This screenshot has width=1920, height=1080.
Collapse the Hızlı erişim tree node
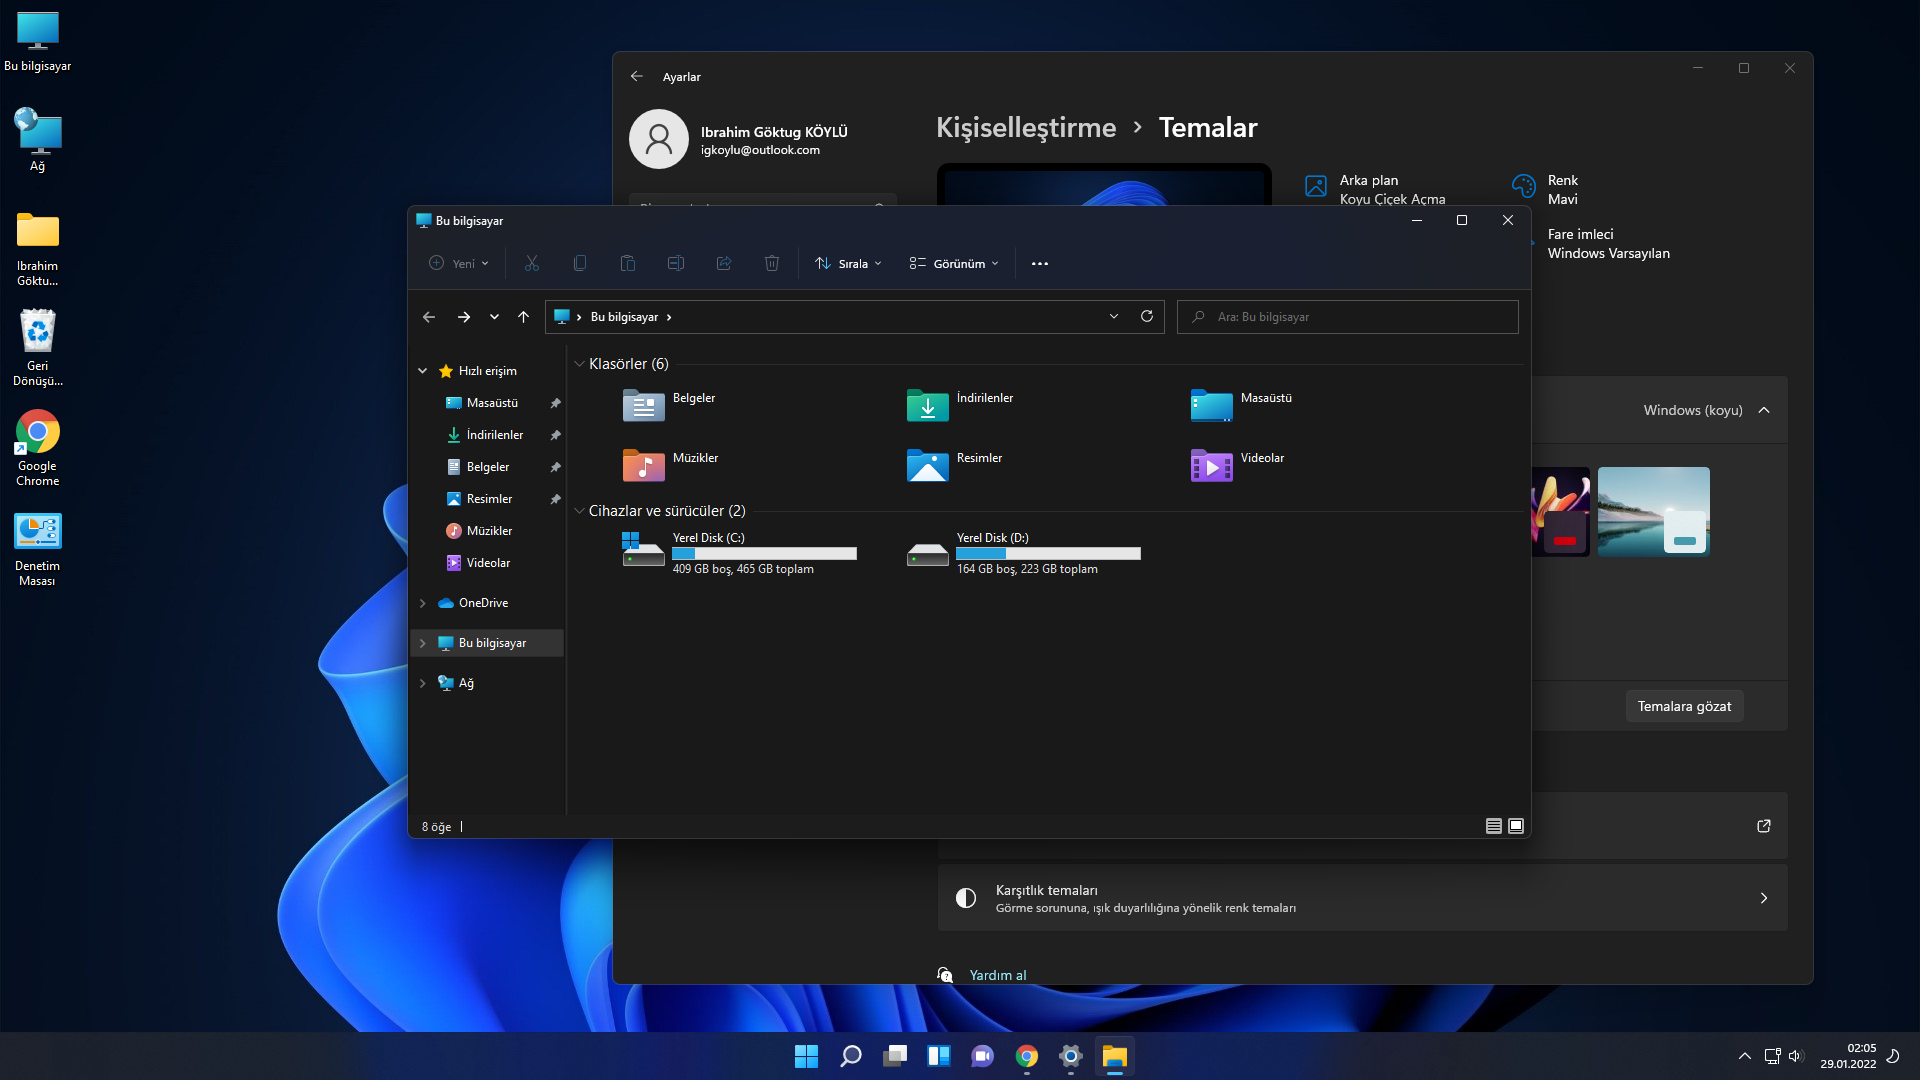[423, 371]
